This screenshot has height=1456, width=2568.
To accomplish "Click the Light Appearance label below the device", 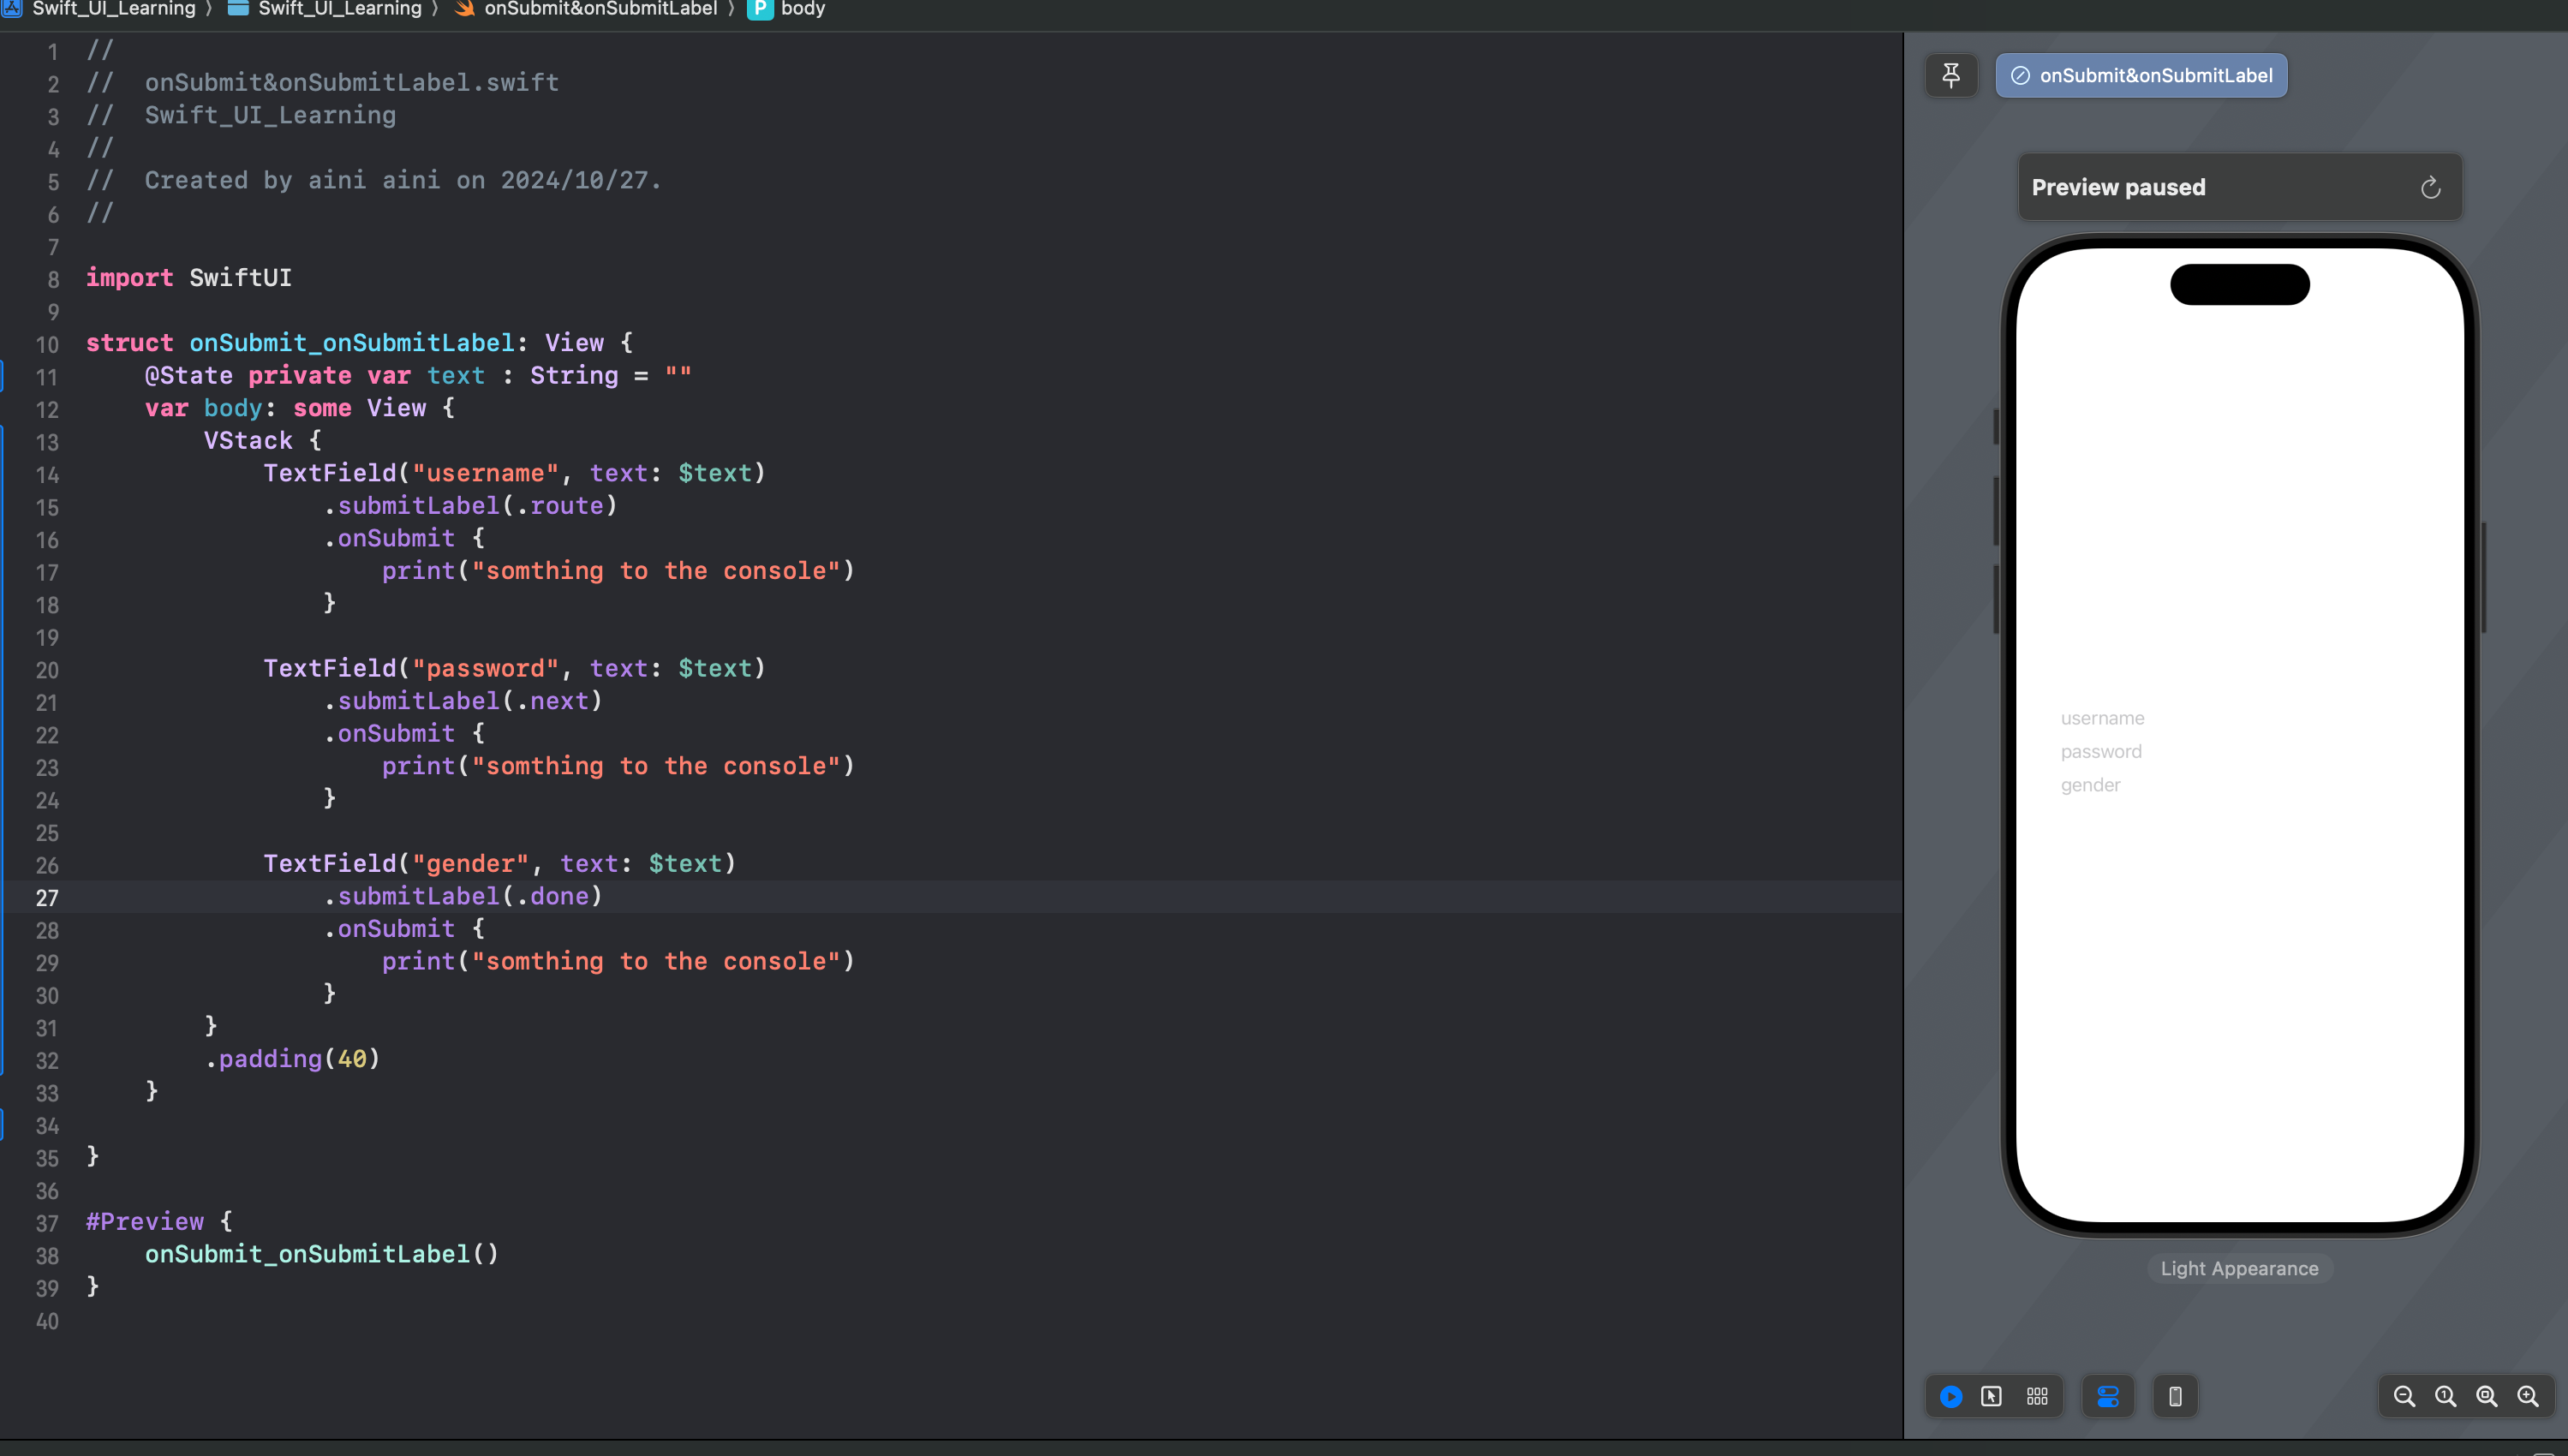I will pyautogui.click(x=2239, y=1268).
